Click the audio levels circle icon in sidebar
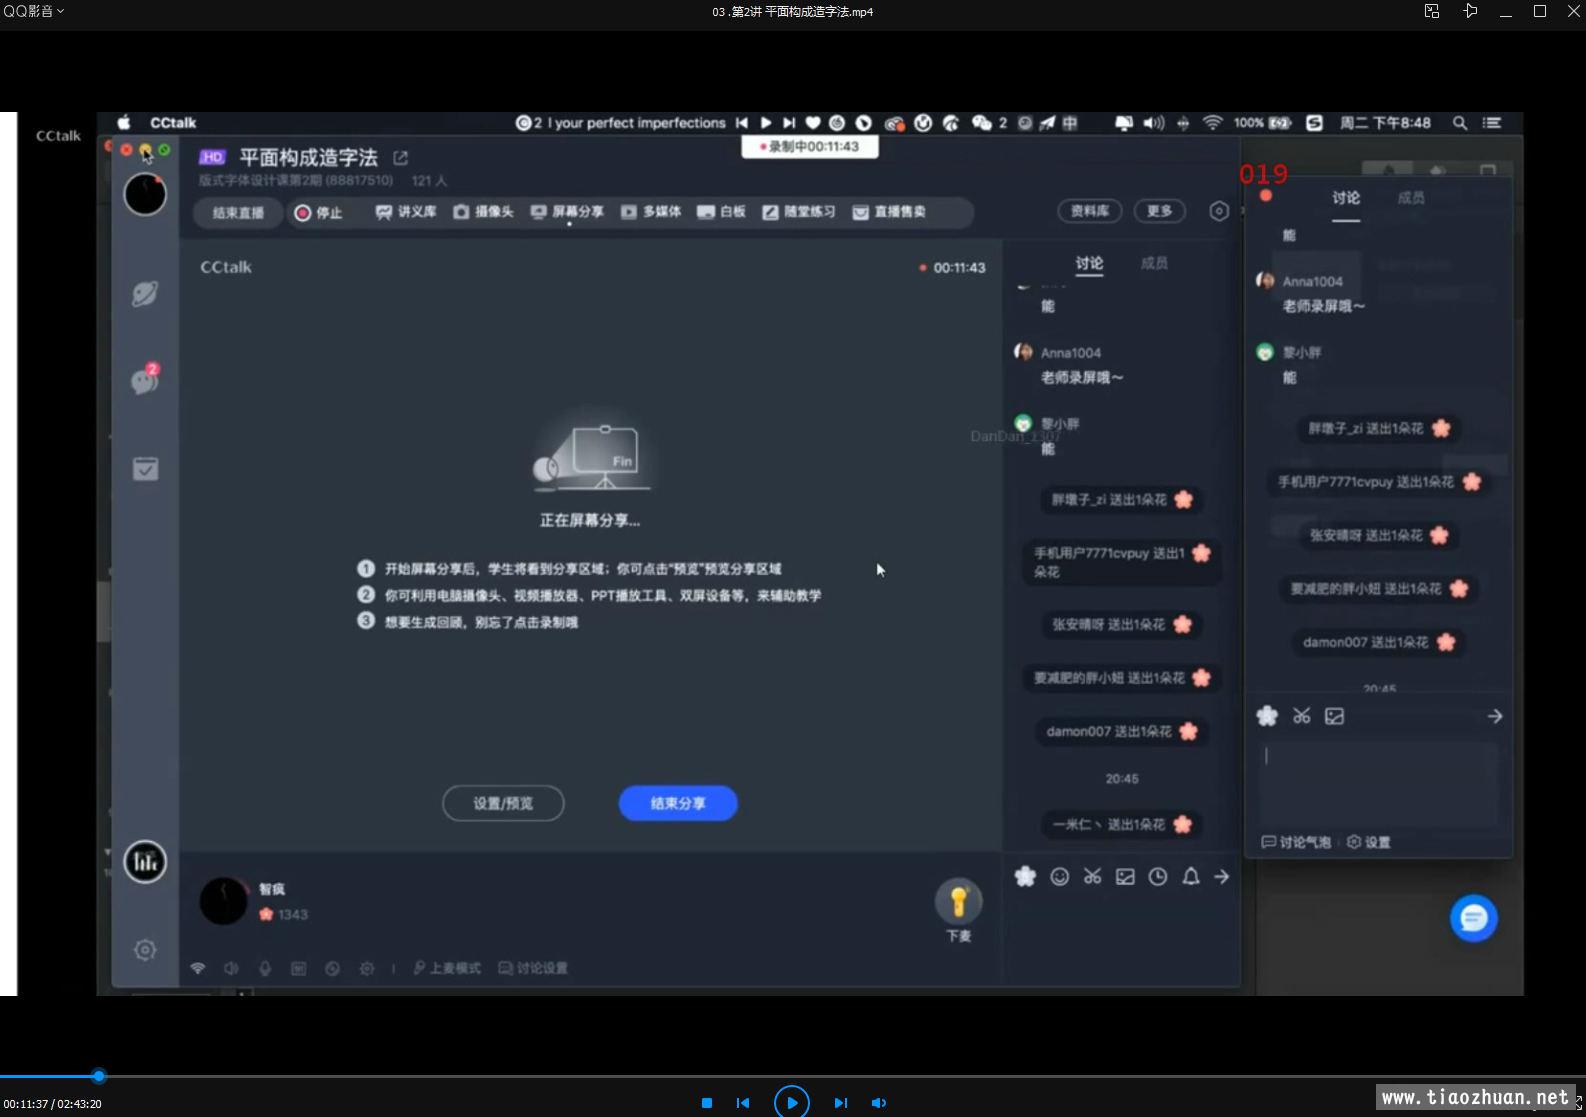The width and height of the screenshot is (1586, 1117). coord(145,861)
